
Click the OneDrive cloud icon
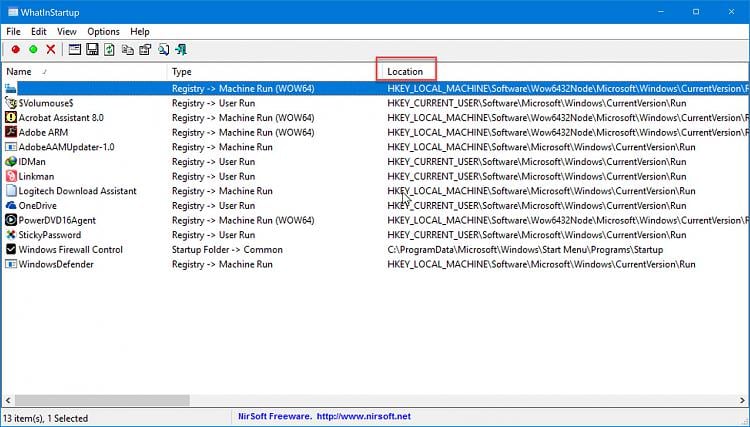click(11, 206)
